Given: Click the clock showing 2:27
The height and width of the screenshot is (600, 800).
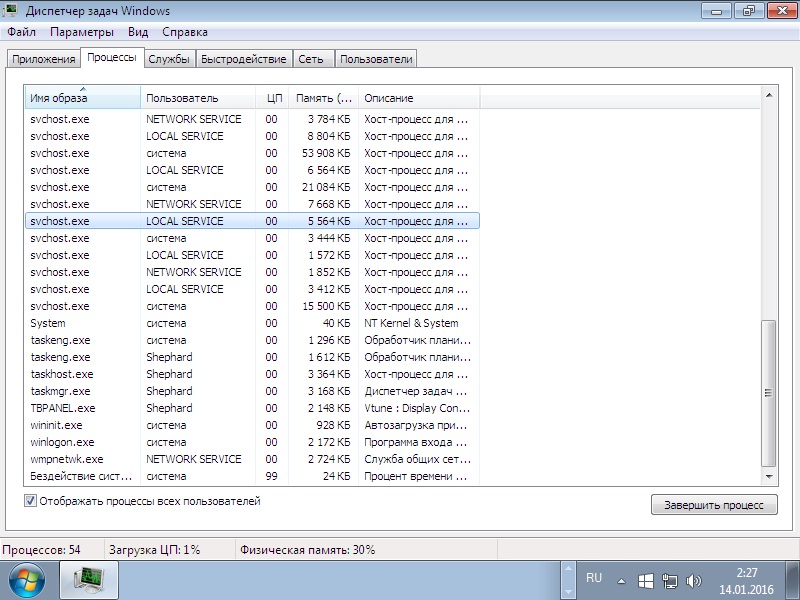Looking at the screenshot, I should point(746,581).
